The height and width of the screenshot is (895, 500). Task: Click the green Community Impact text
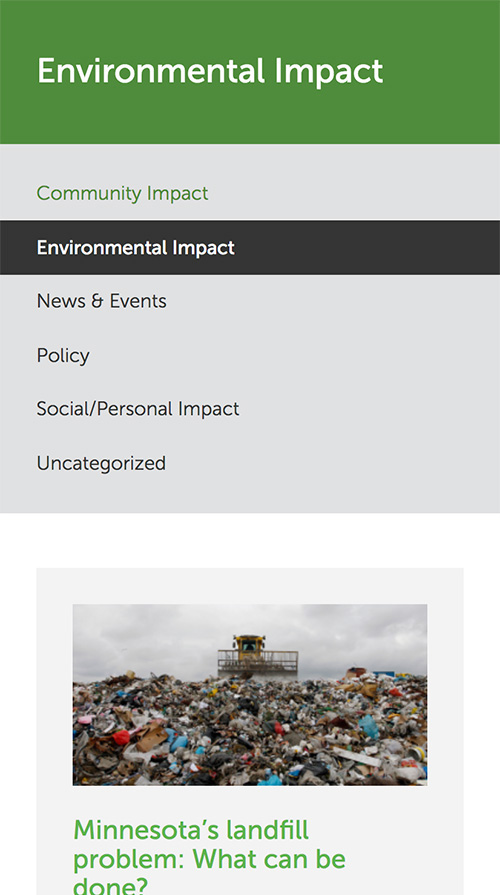point(122,193)
